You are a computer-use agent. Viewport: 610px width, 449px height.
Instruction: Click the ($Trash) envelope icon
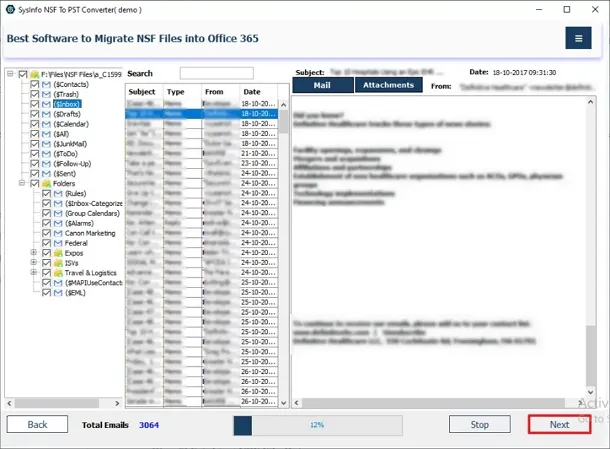47,94
